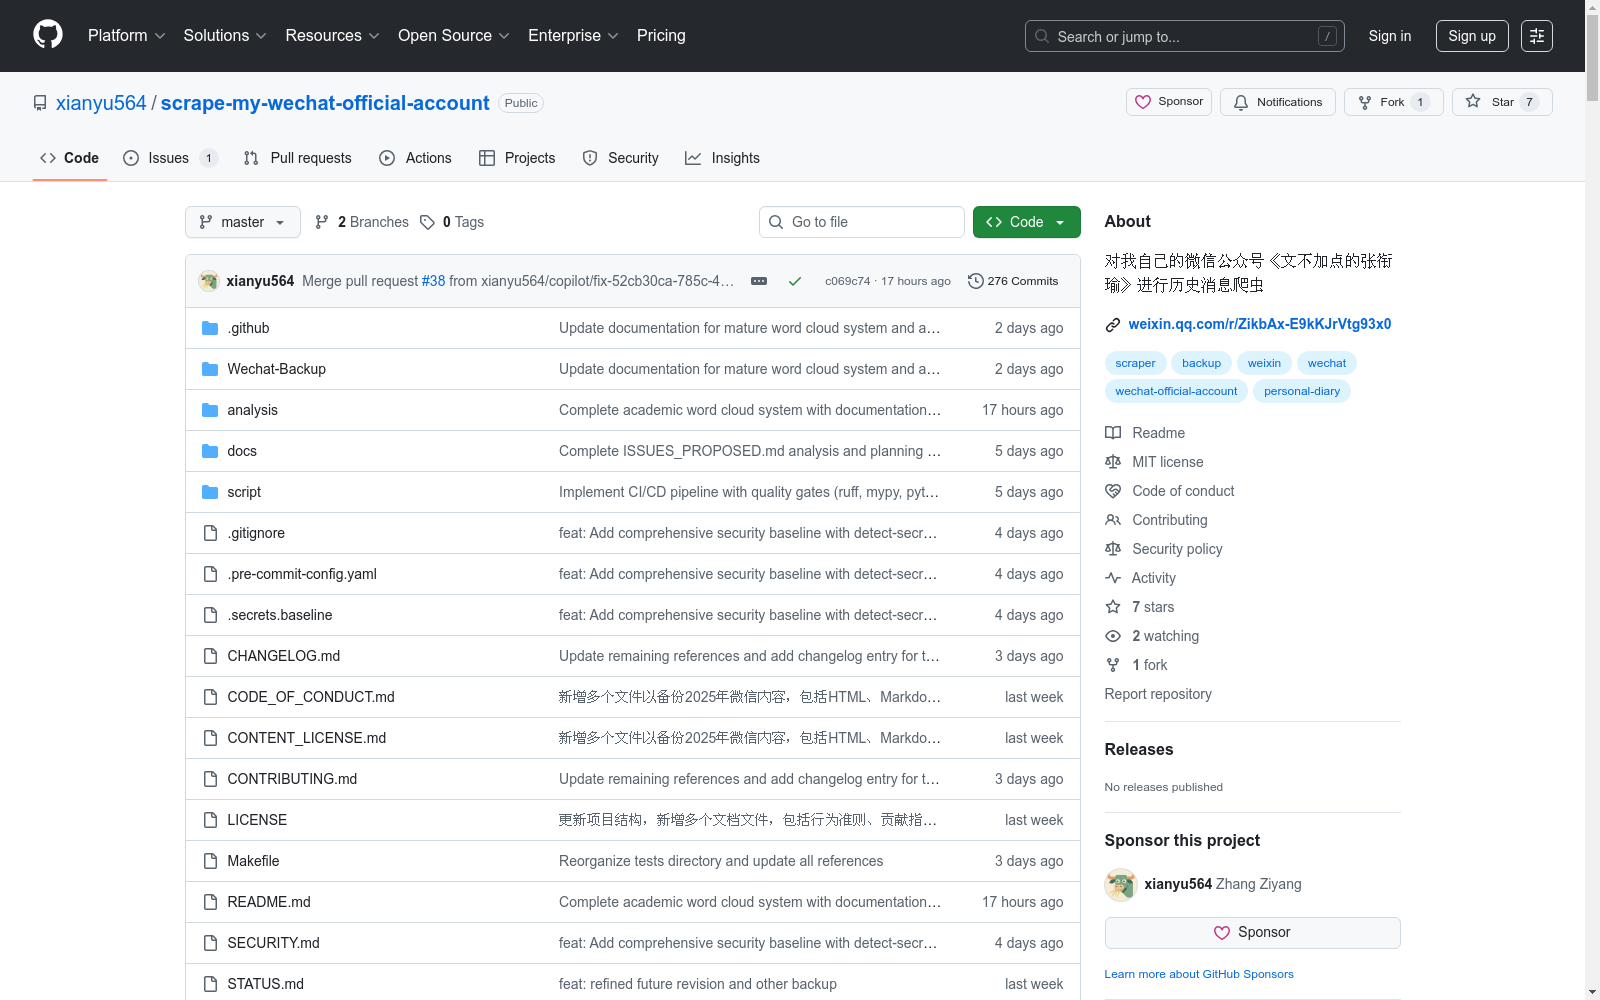Expand the Solutions menu
This screenshot has width=1600, height=1000.
pyautogui.click(x=225, y=36)
